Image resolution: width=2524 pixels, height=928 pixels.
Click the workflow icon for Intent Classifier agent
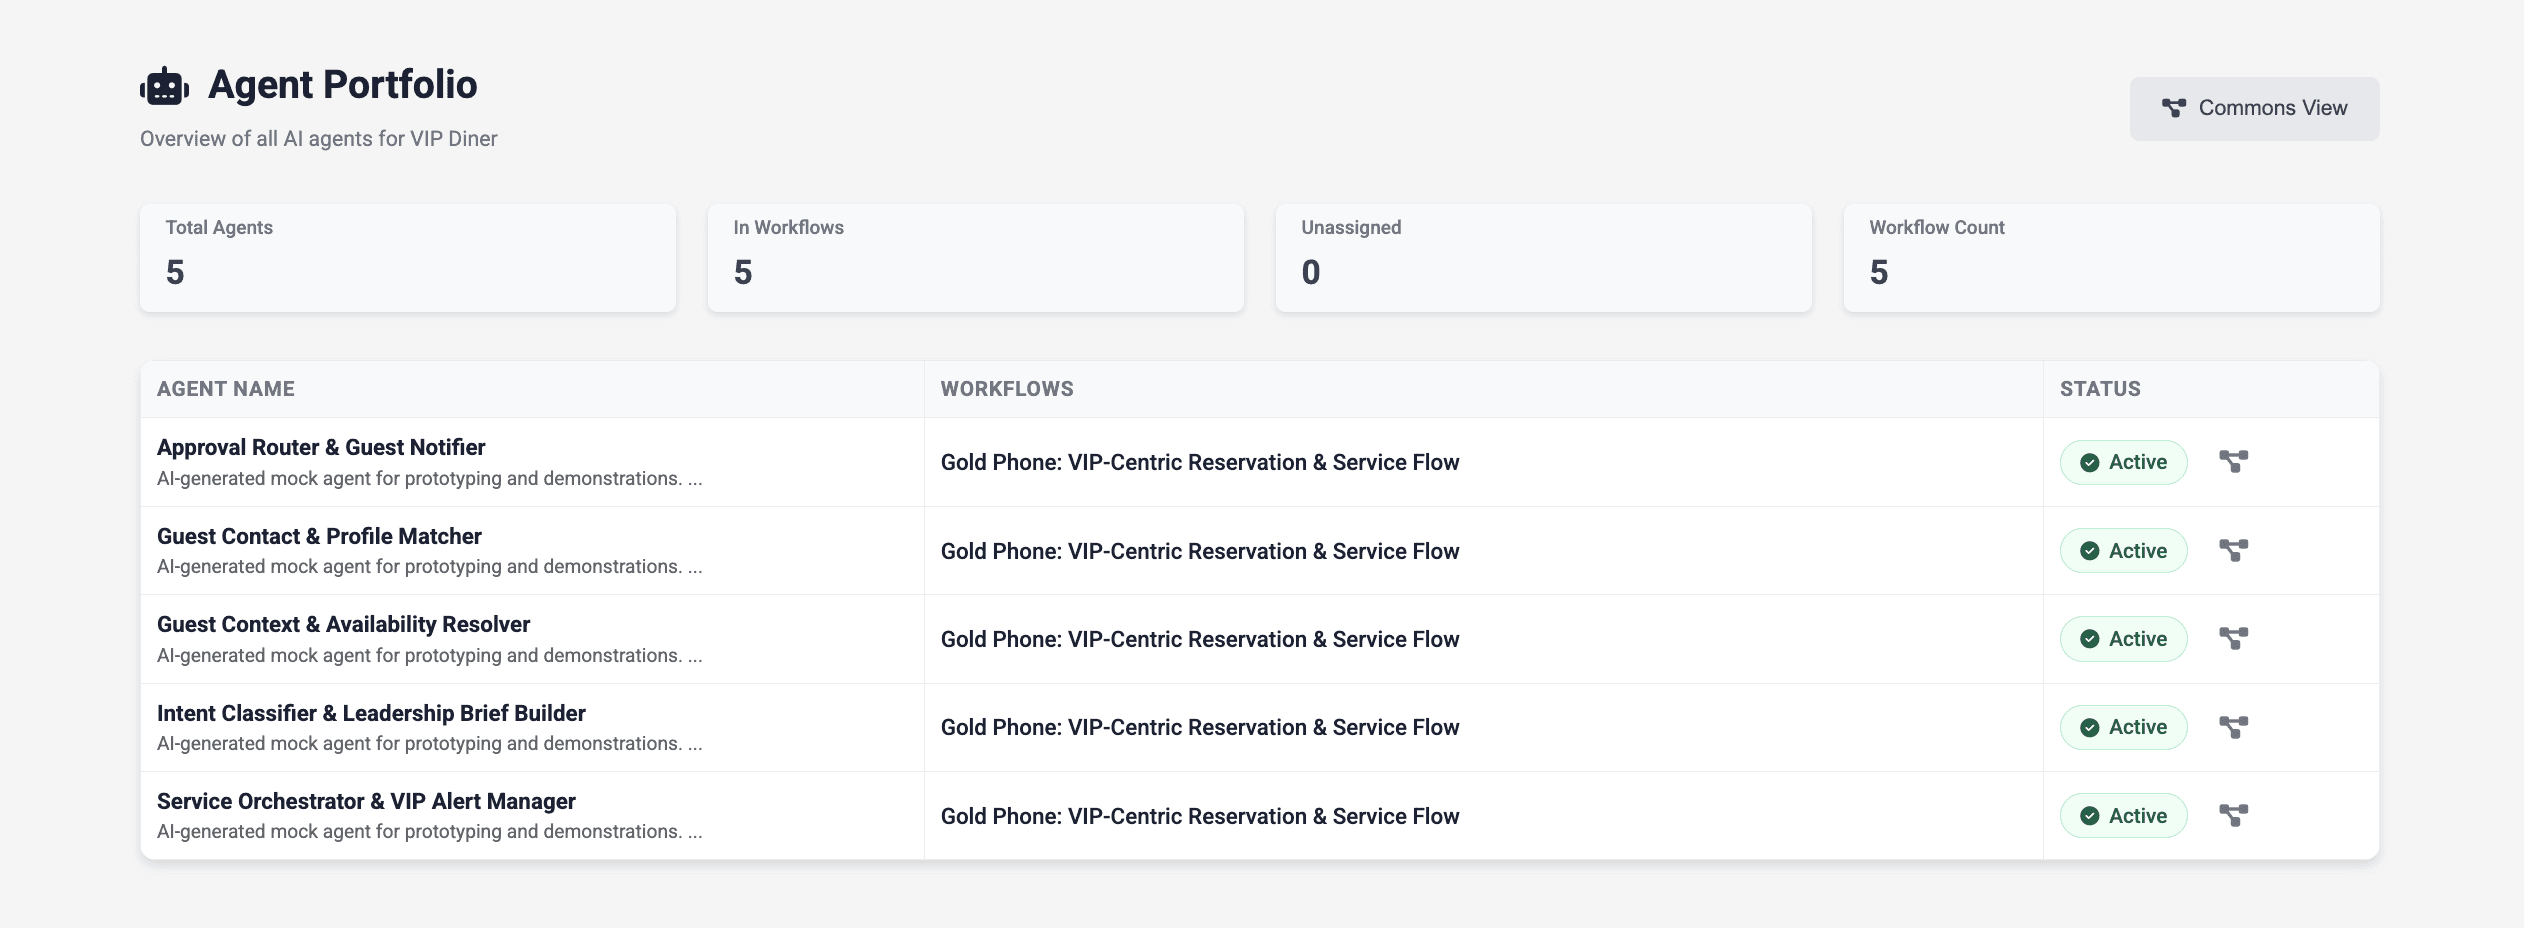tap(2233, 727)
